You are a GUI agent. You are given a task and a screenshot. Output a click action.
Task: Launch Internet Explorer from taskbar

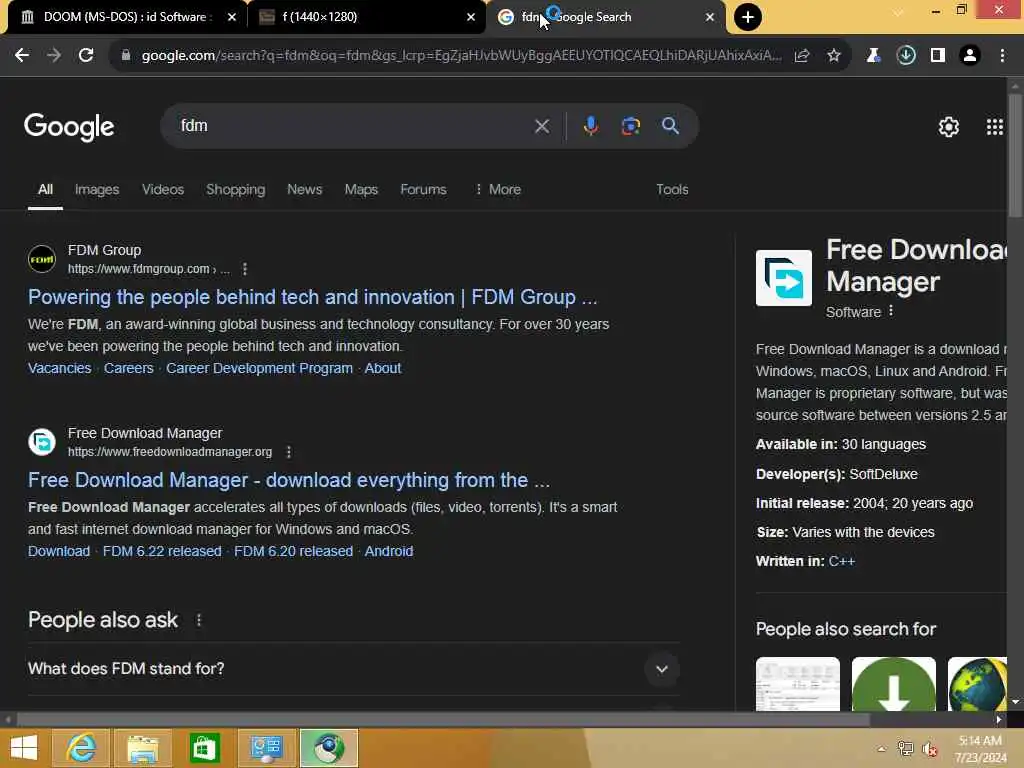point(80,748)
